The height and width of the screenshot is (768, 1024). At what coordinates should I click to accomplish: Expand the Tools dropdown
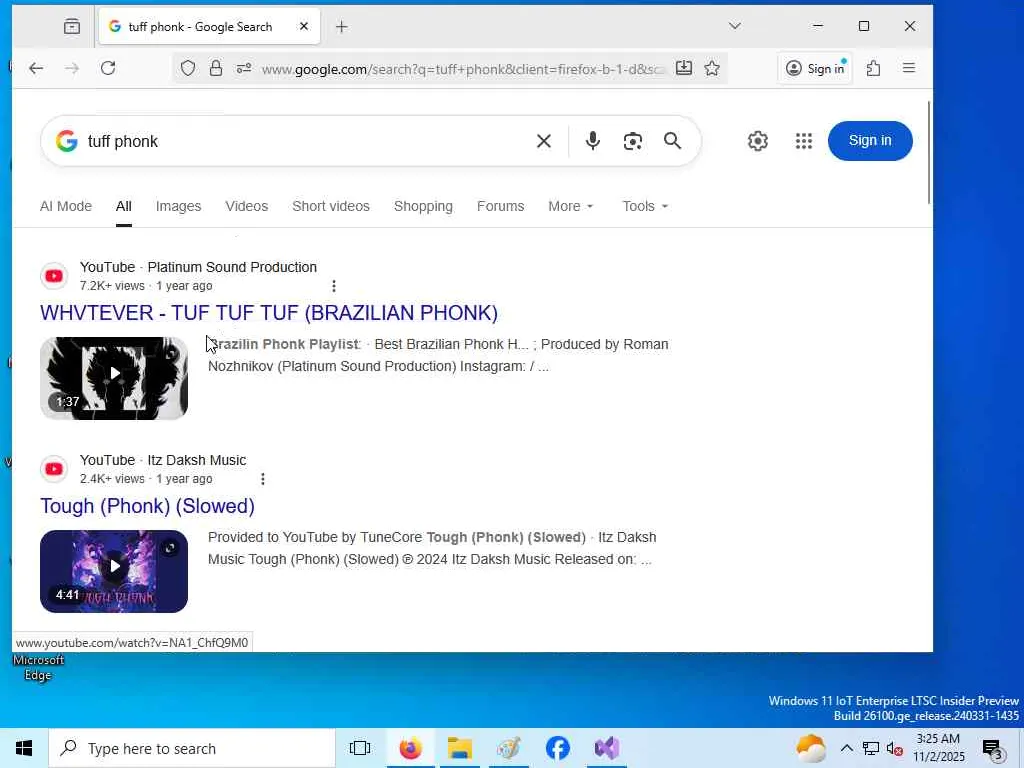tap(645, 206)
